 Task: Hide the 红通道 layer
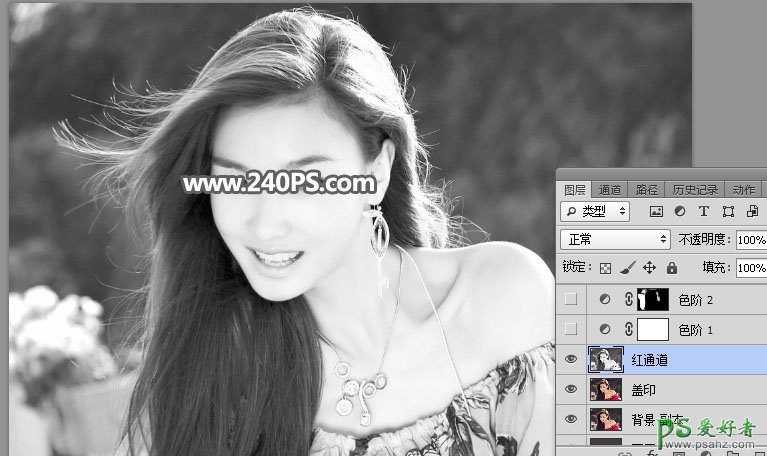571,359
